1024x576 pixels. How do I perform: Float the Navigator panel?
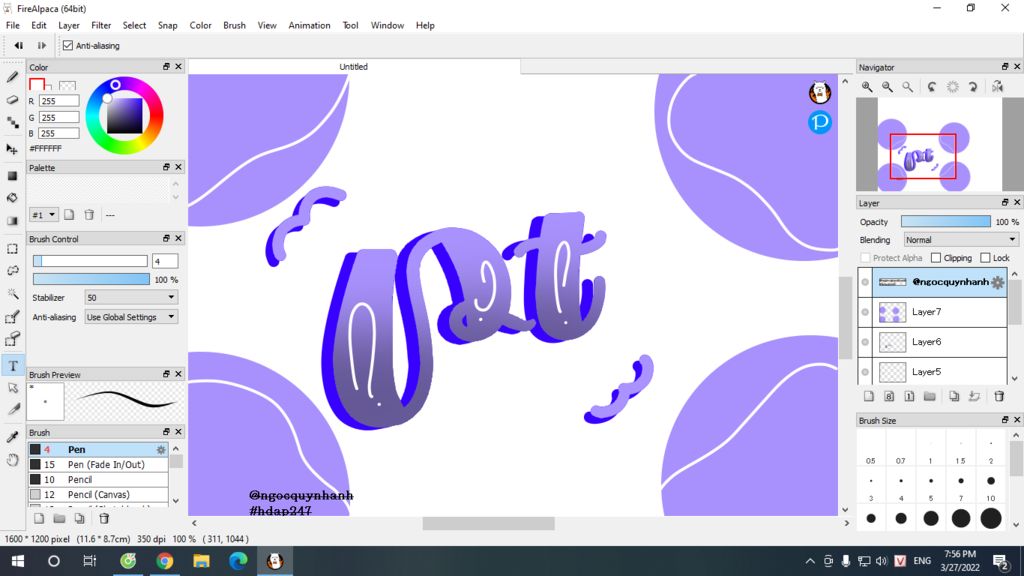tap(1004, 67)
